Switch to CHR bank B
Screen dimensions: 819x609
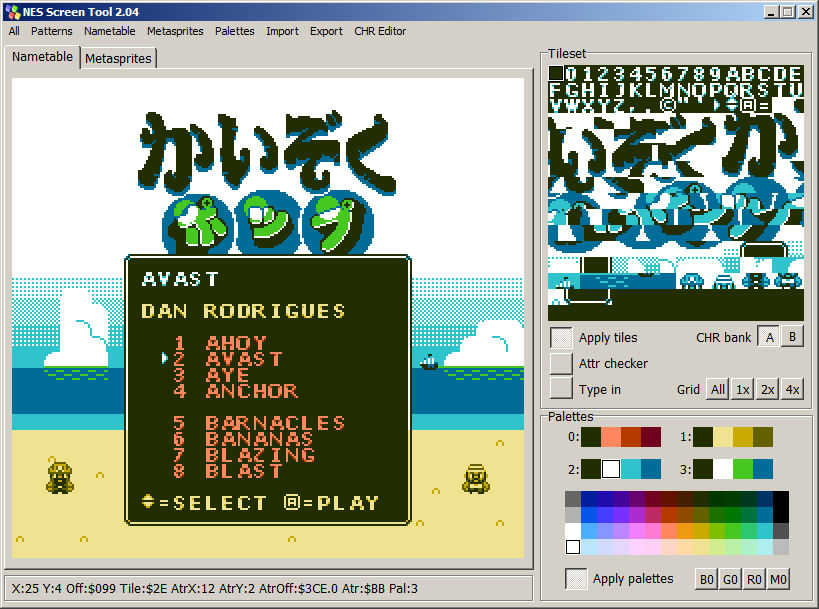pyautogui.click(x=791, y=337)
